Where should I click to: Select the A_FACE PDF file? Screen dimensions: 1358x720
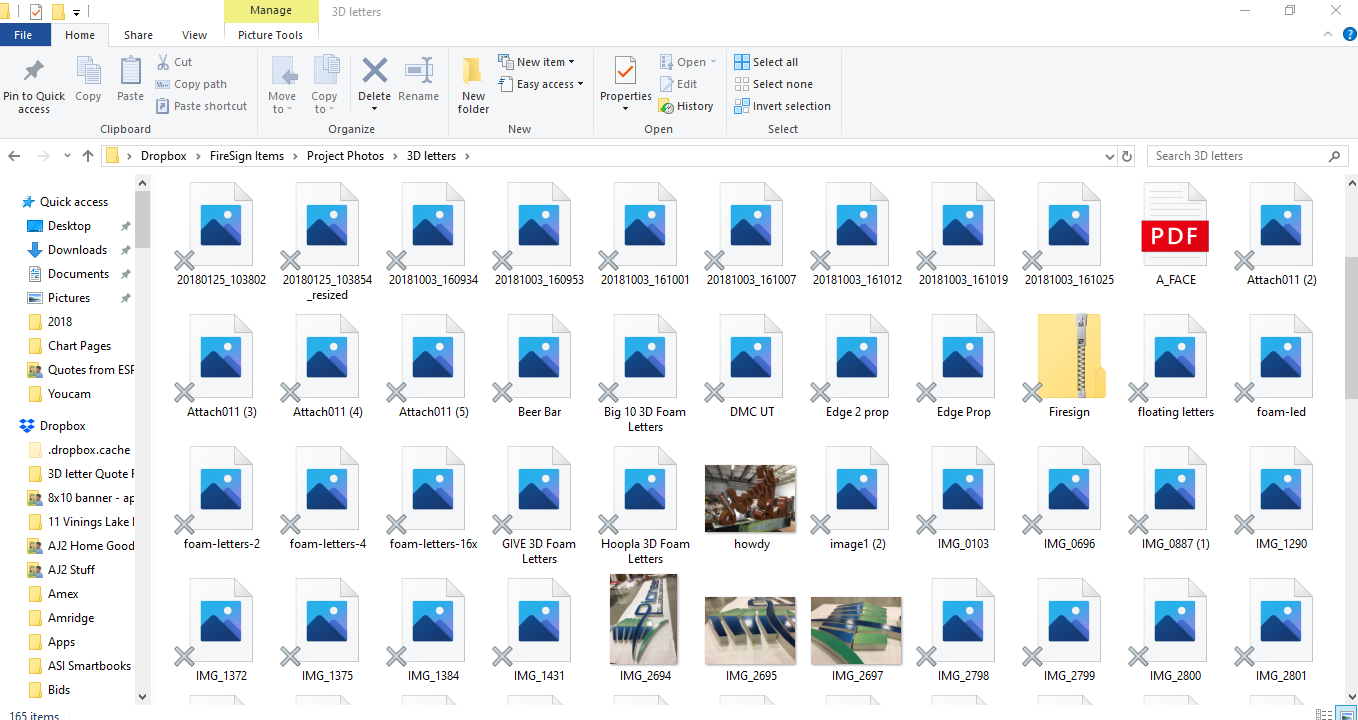point(1175,236)
